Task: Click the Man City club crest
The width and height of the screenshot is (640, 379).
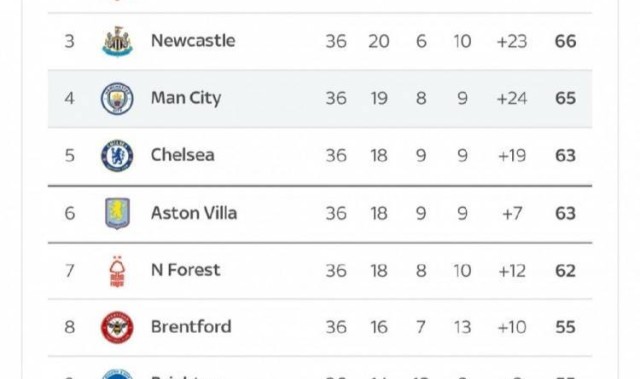Action: click(117, 98)
